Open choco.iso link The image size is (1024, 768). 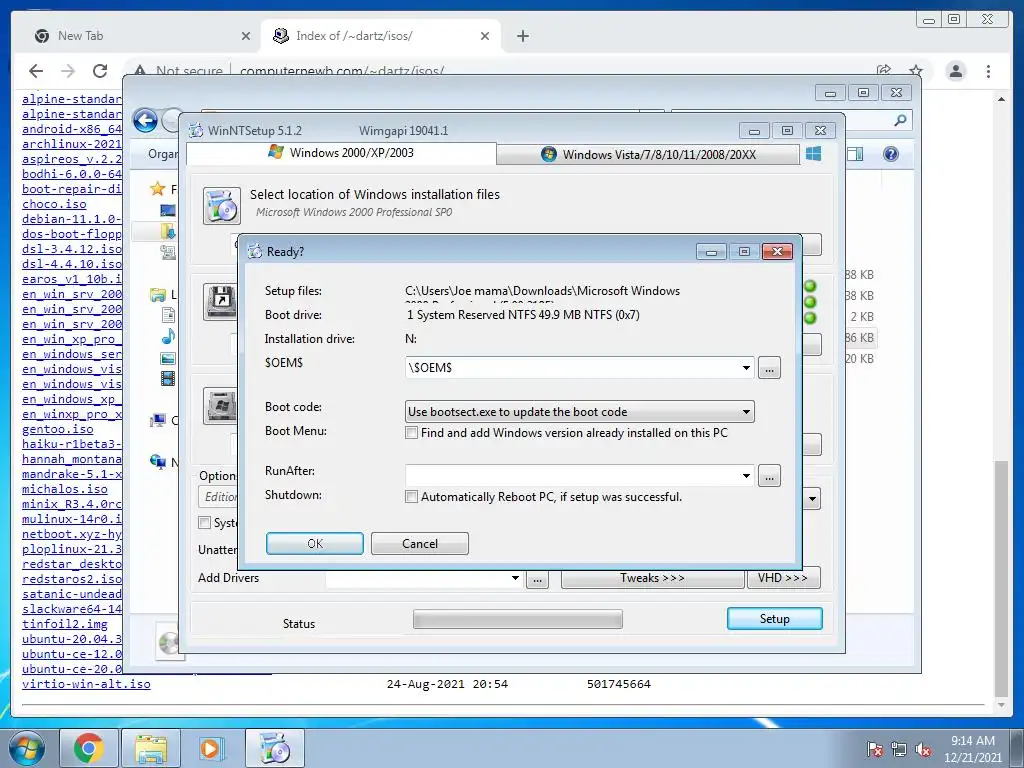pos(54,204)
